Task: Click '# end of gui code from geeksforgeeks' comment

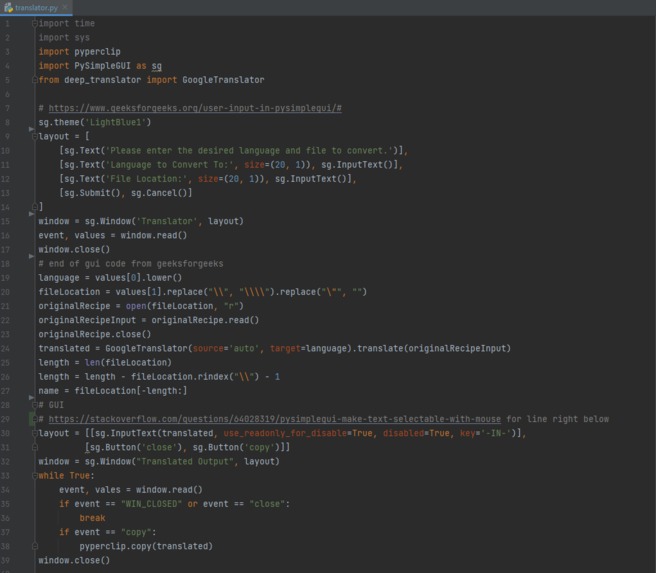Action: click(x=131, y=264)
